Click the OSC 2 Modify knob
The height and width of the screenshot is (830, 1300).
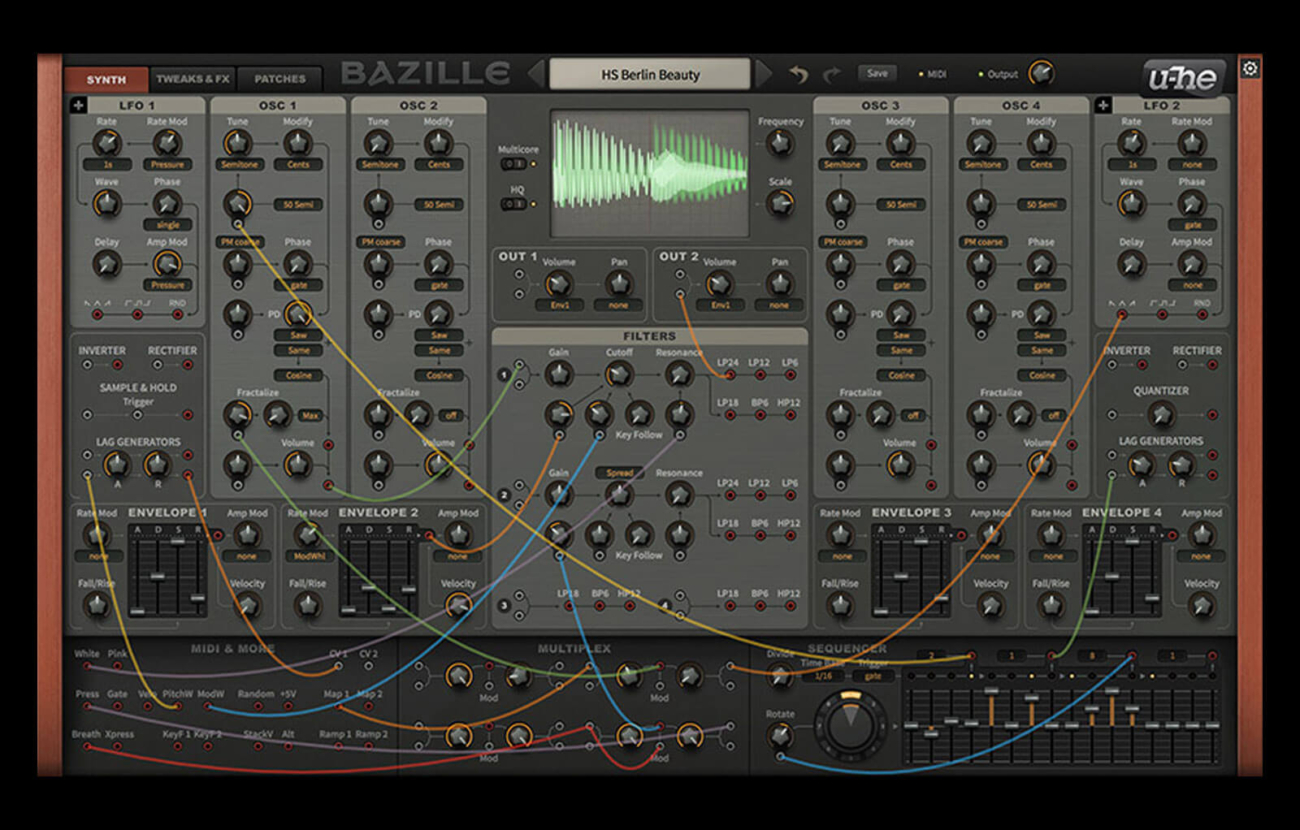coord(438,144)
